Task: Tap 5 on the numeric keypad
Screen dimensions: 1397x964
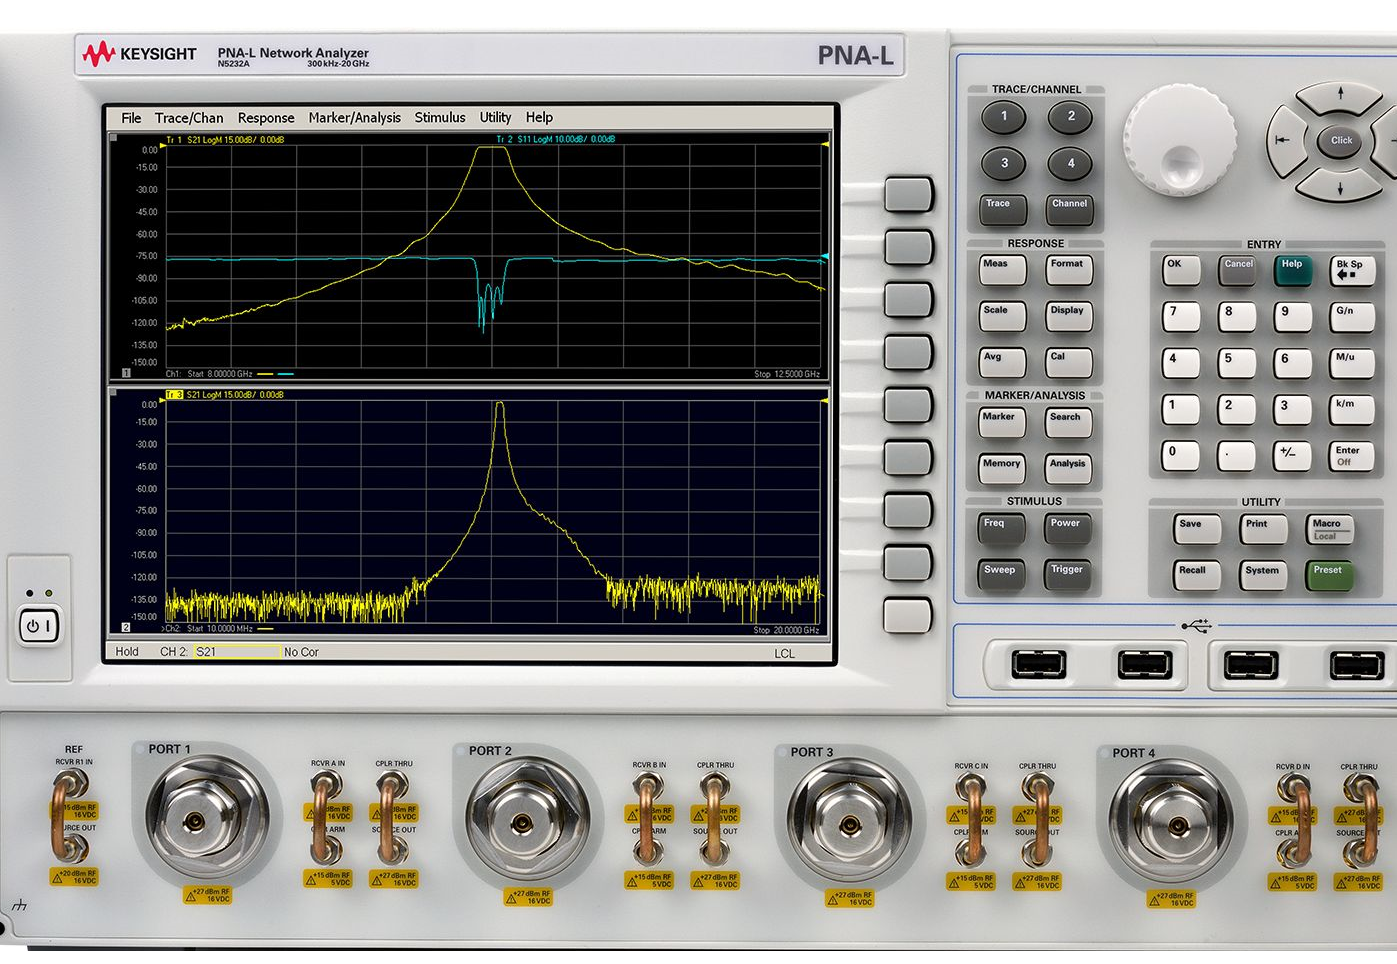Action: [1237, 364]
